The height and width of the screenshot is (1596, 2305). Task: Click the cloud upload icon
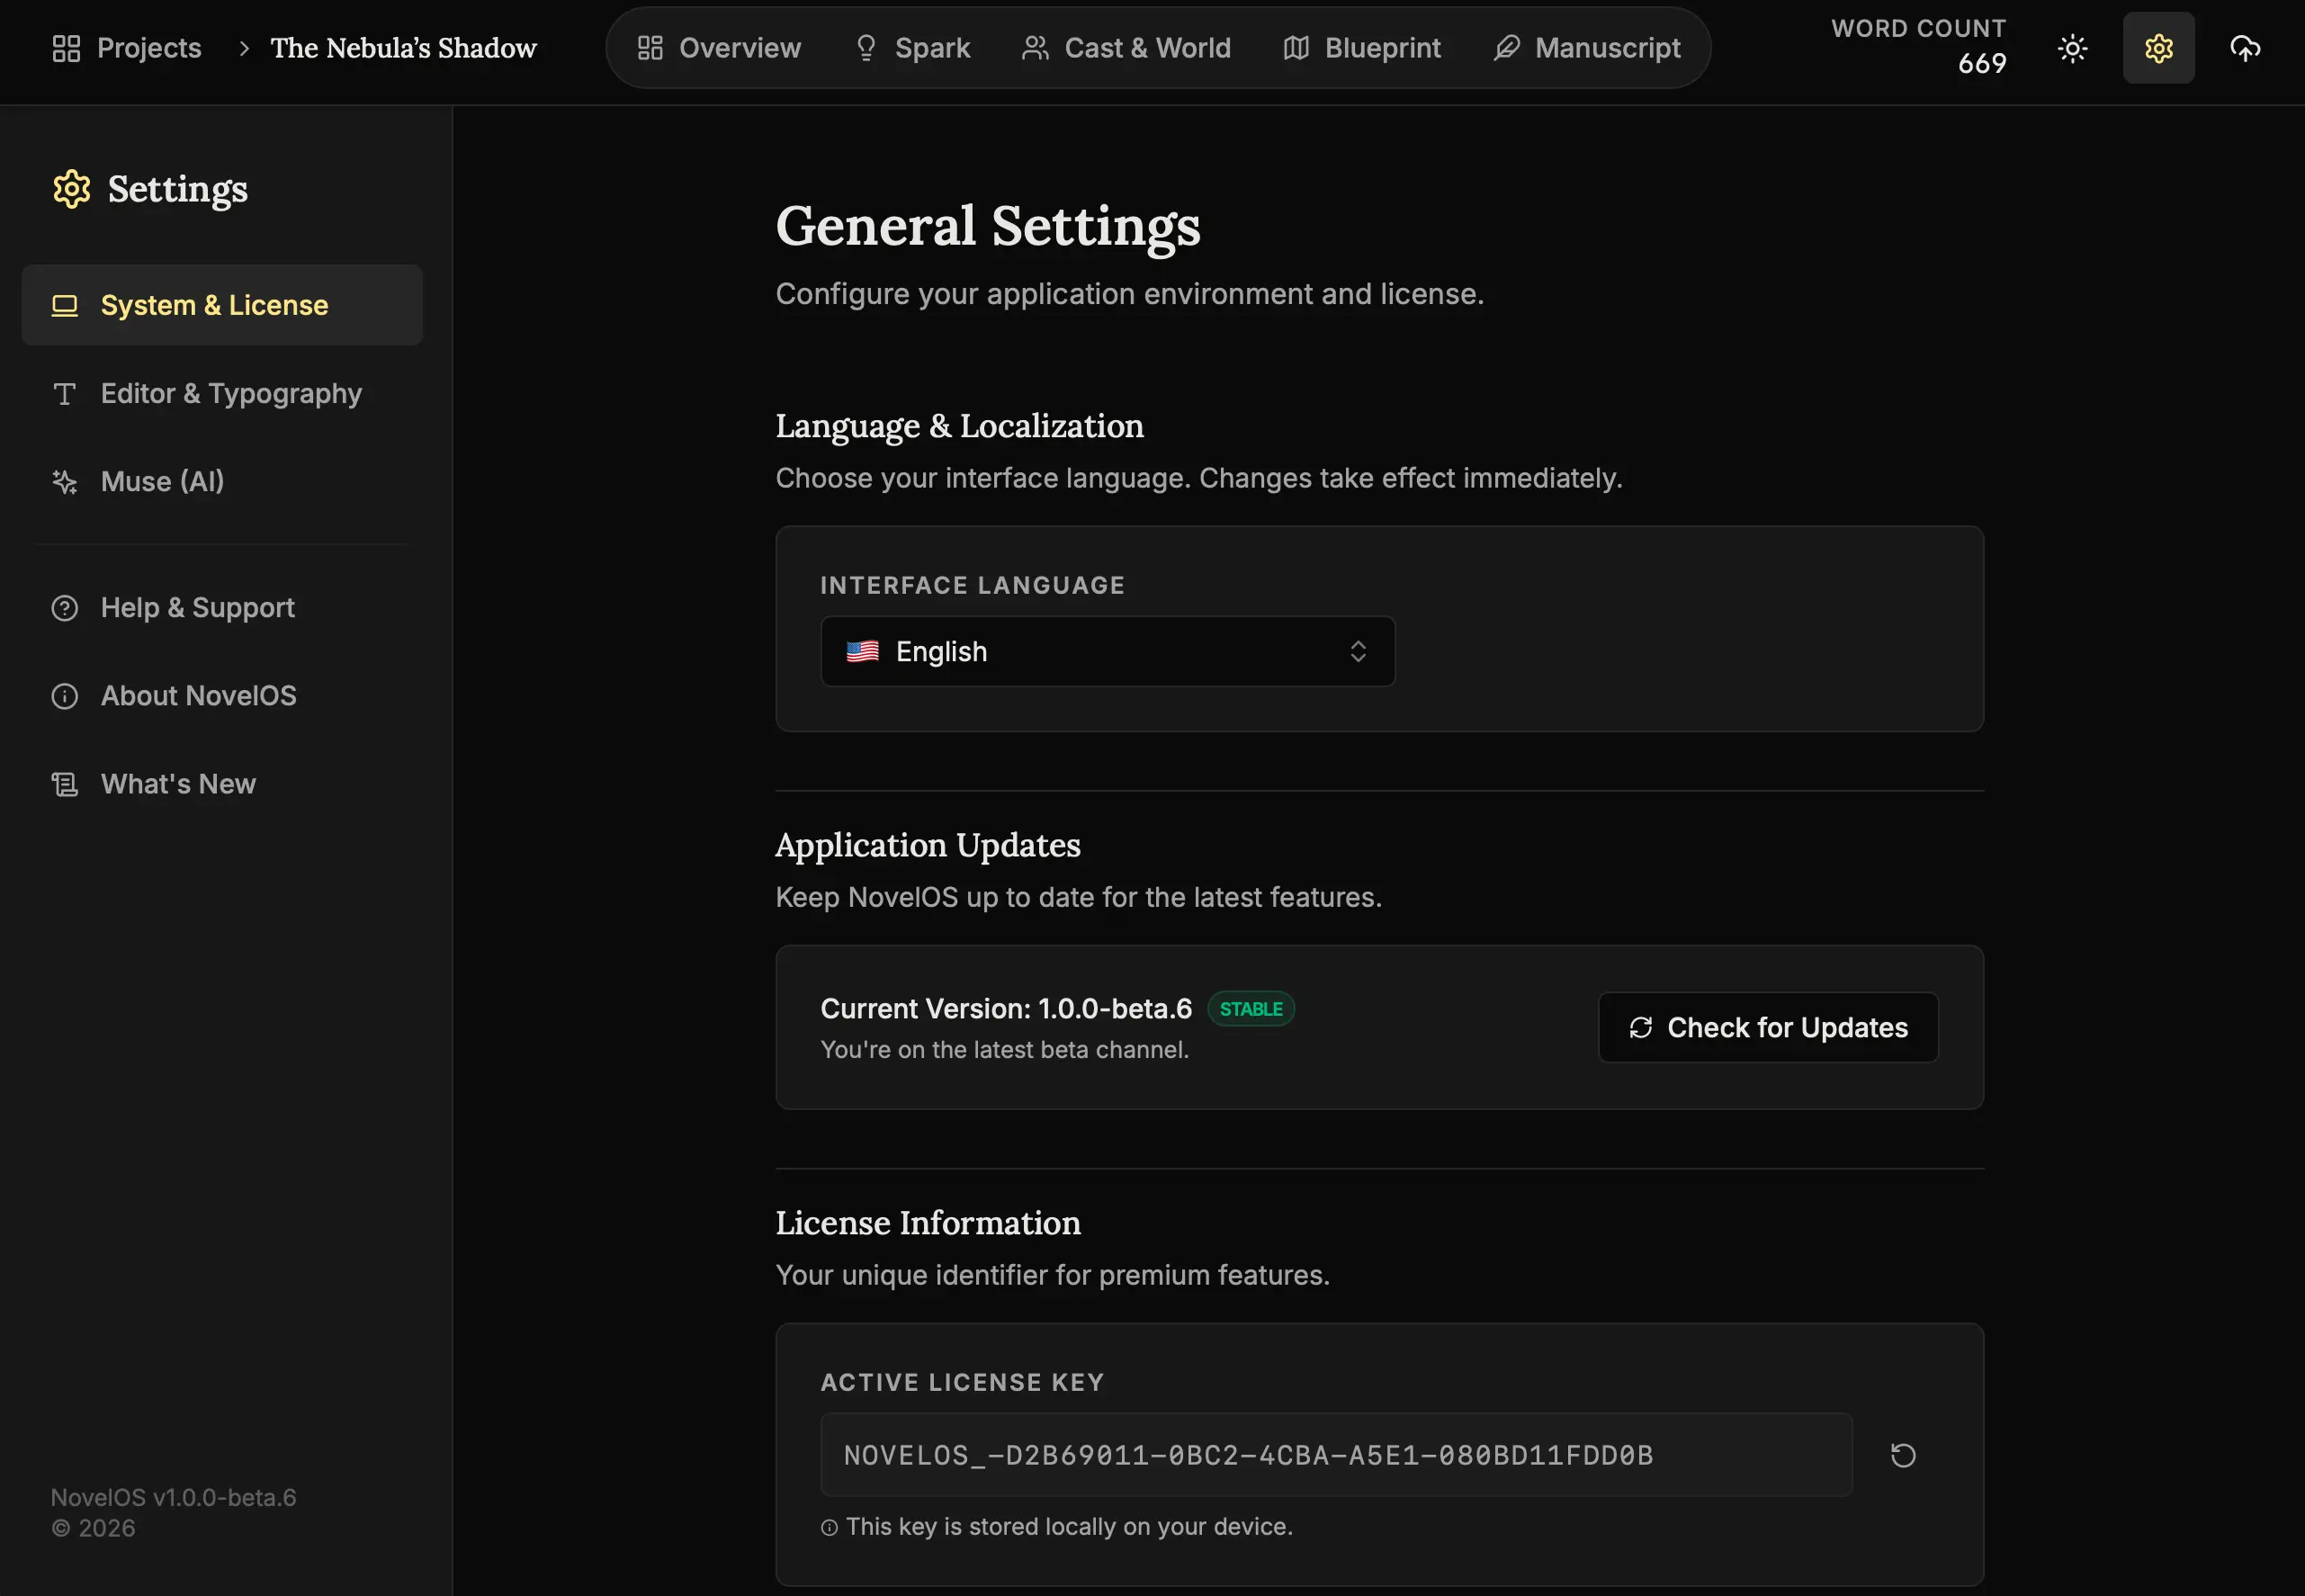point(2244,48)
